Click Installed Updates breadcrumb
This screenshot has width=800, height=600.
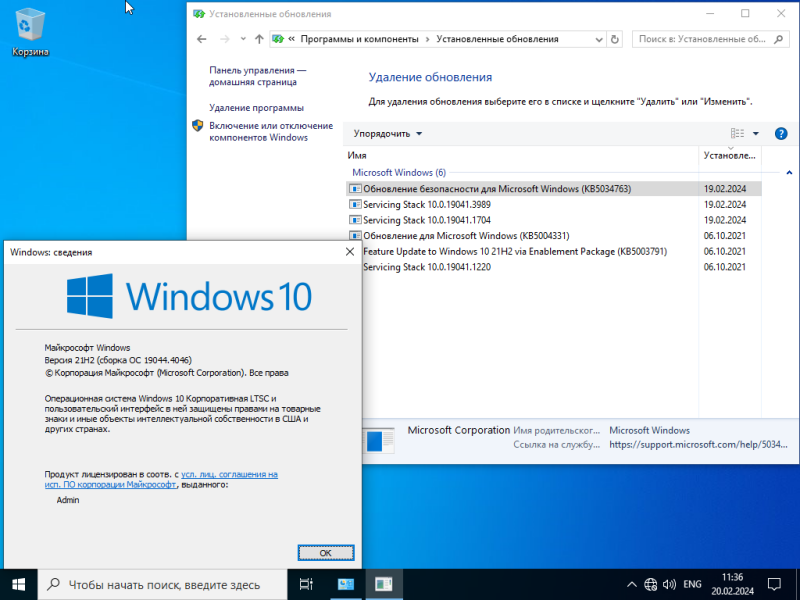coord(497,39)
